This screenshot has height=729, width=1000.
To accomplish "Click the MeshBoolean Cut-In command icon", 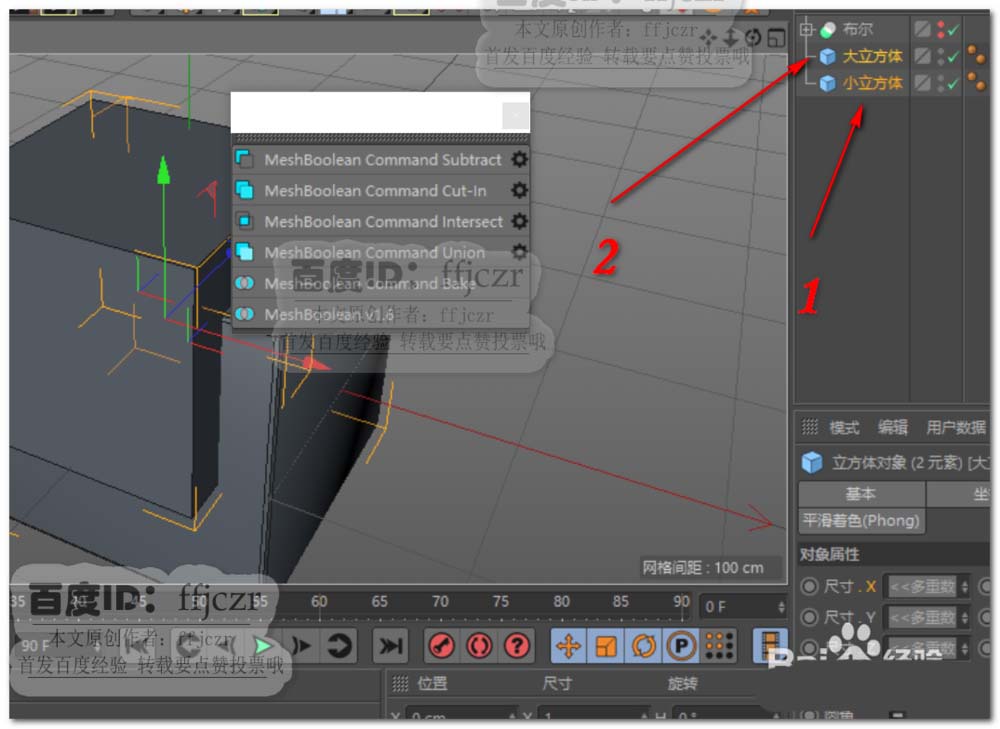I will pos(244,190).
